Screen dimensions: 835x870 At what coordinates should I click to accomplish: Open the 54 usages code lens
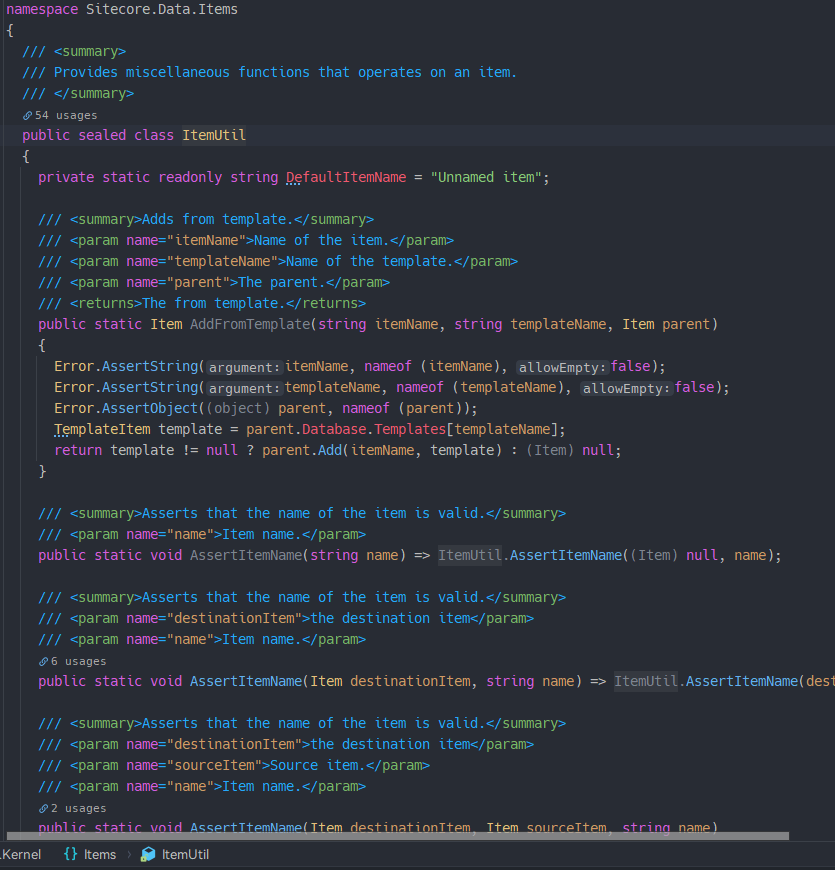tap(65, 115)
